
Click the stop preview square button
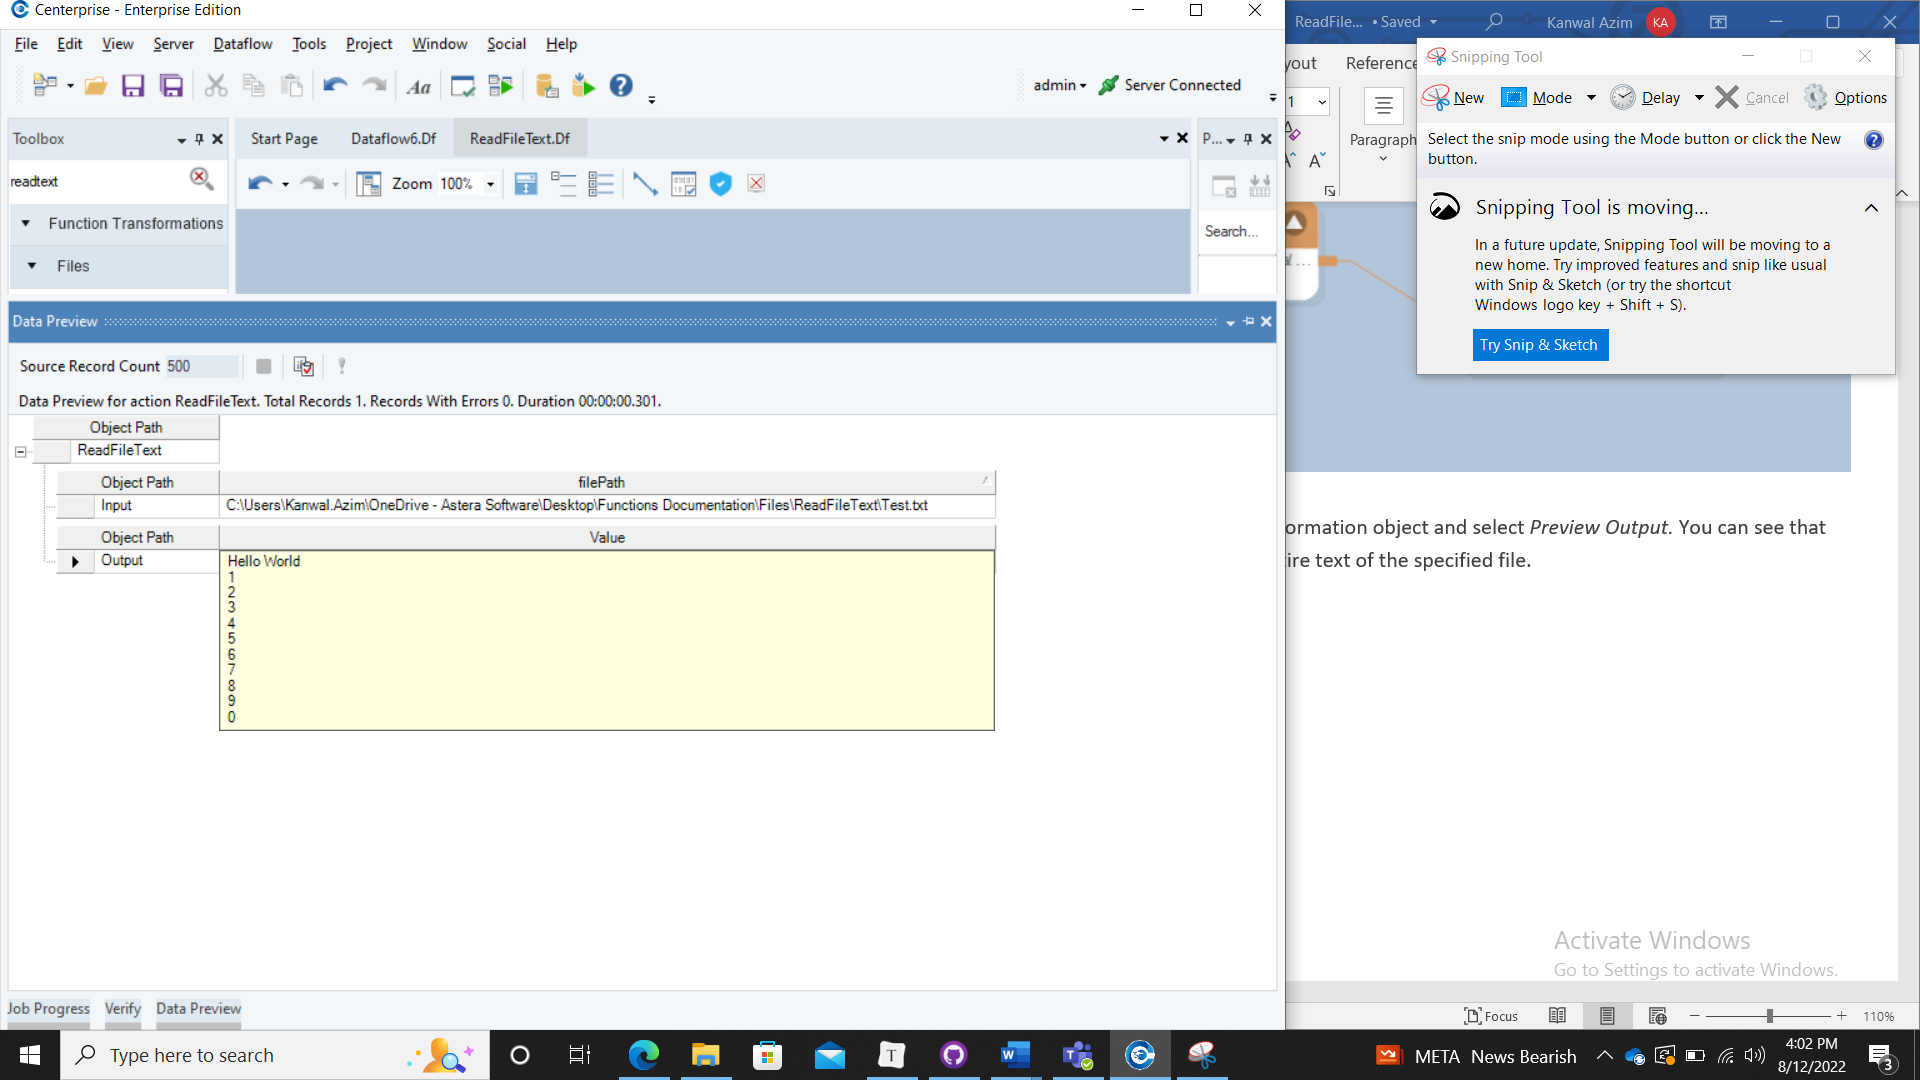264,367
